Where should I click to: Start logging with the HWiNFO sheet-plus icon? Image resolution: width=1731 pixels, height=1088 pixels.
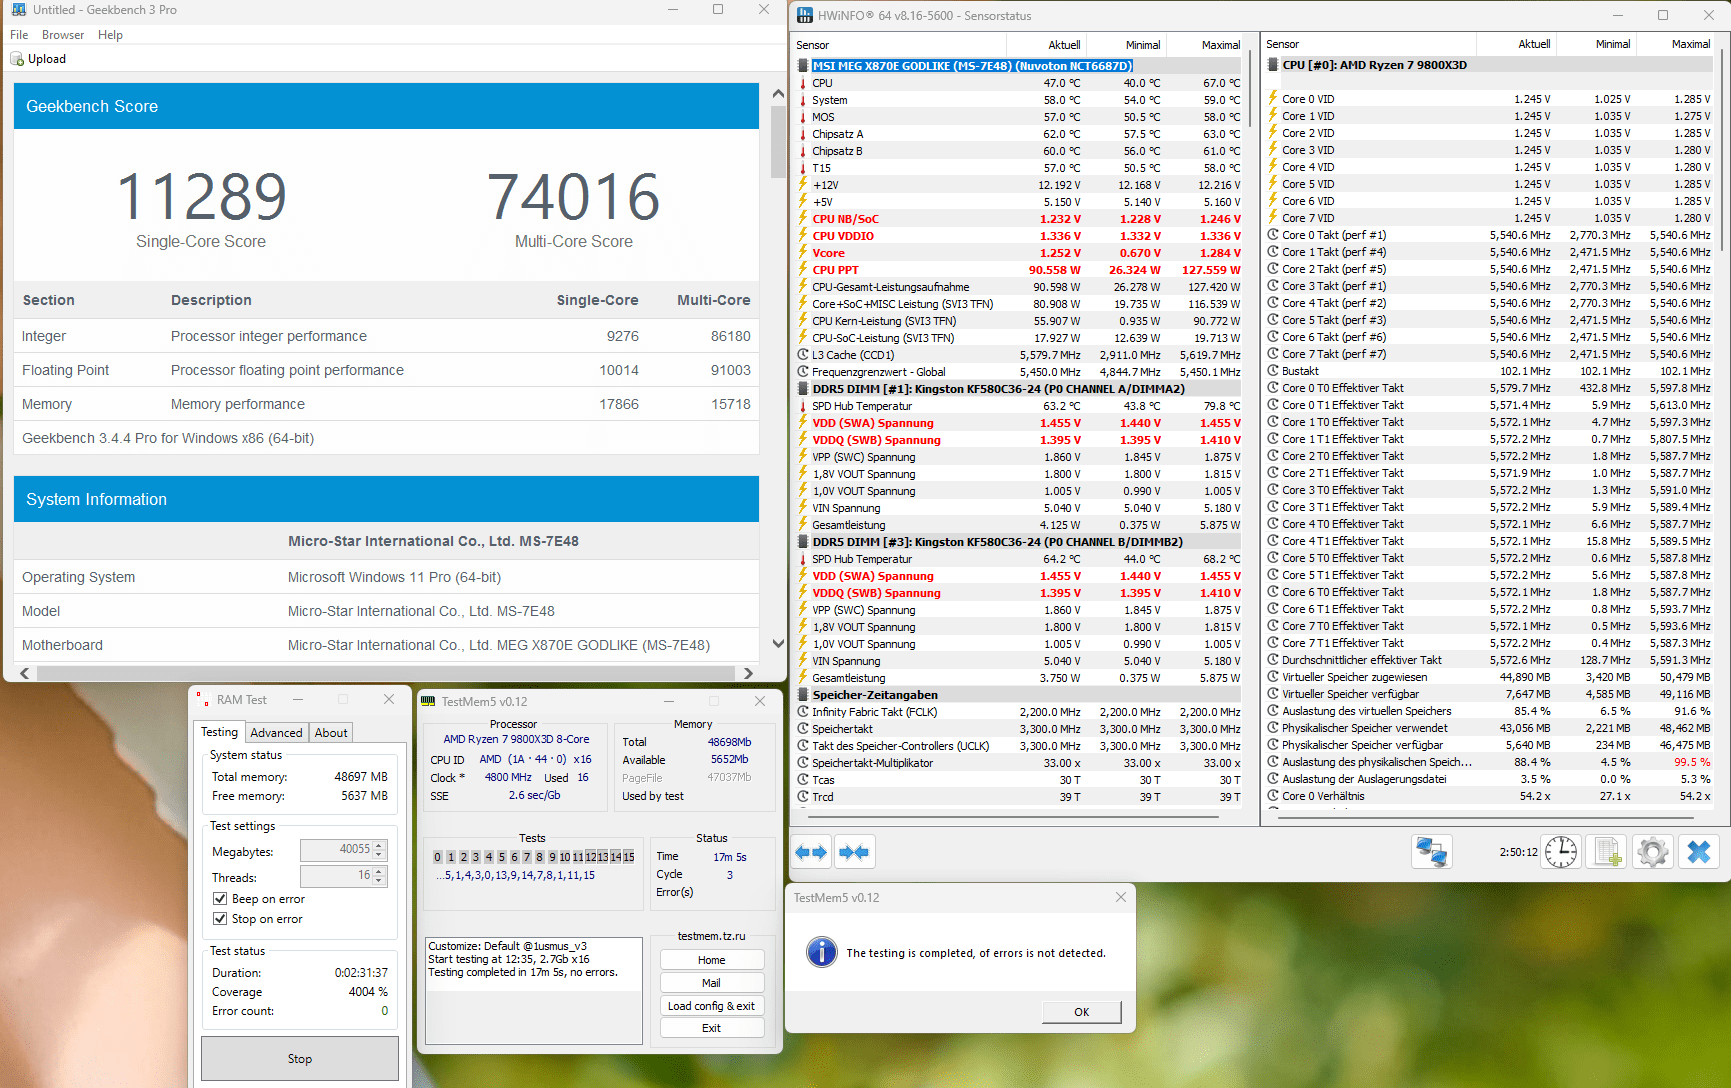pos(1607,852)
